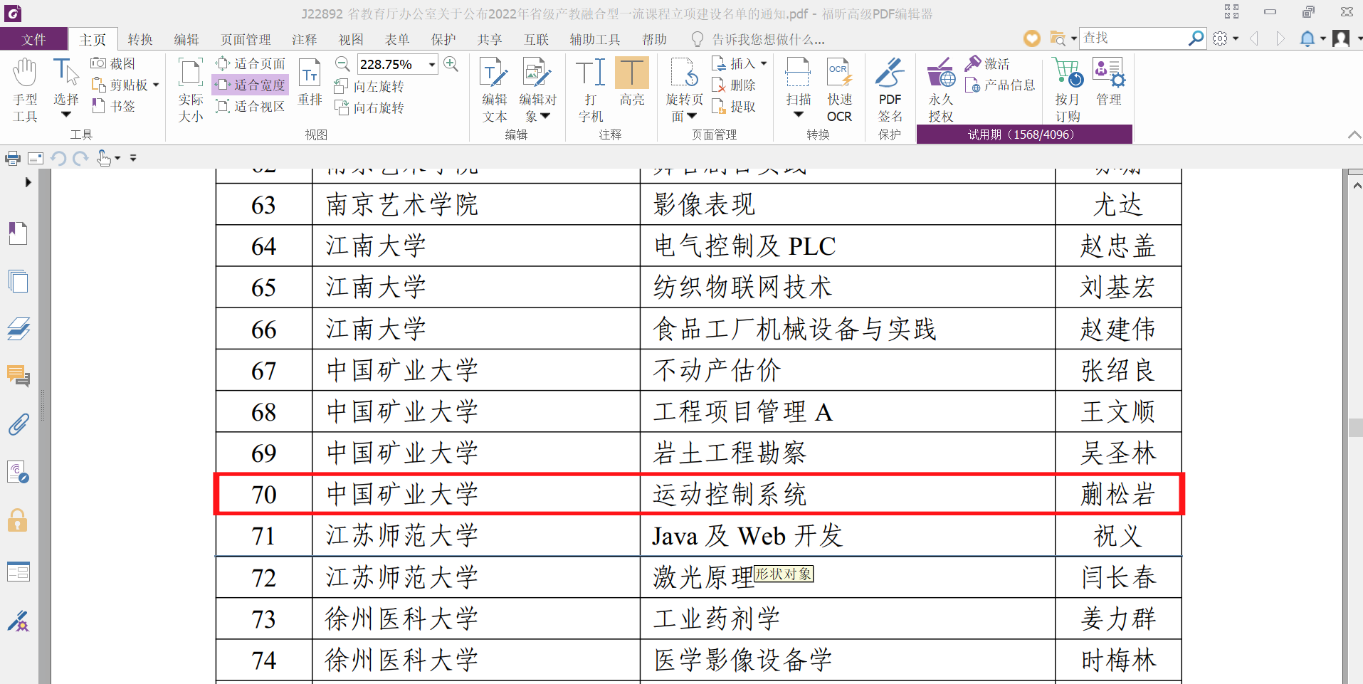Open the File (文件) menu

[34, 39]
